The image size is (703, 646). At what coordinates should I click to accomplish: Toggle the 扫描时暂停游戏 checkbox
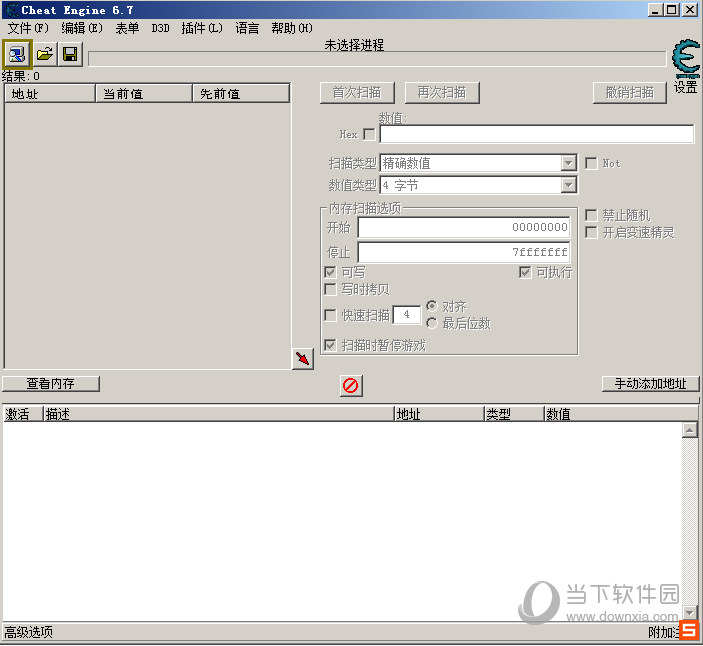click(x=330, y=345)
